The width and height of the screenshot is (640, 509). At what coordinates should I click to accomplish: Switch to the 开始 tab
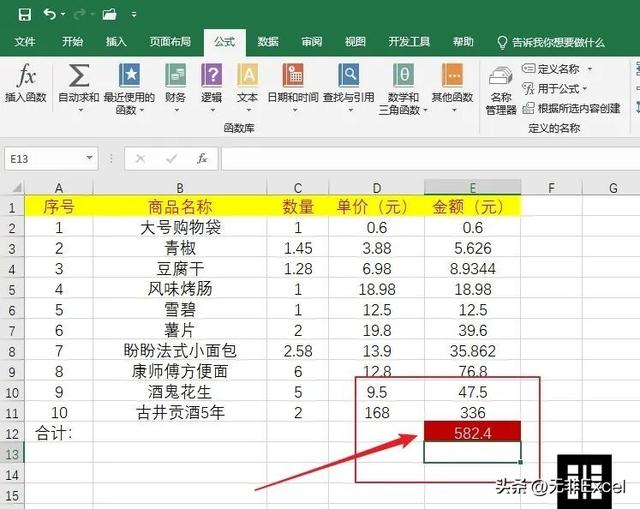tap(73, 42)
